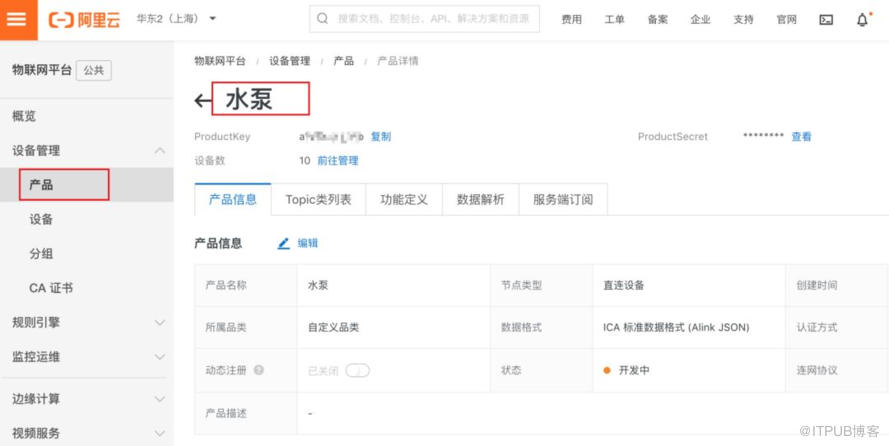
Task: Click the Alibaba Cloud logo
Action: [87, 19]
